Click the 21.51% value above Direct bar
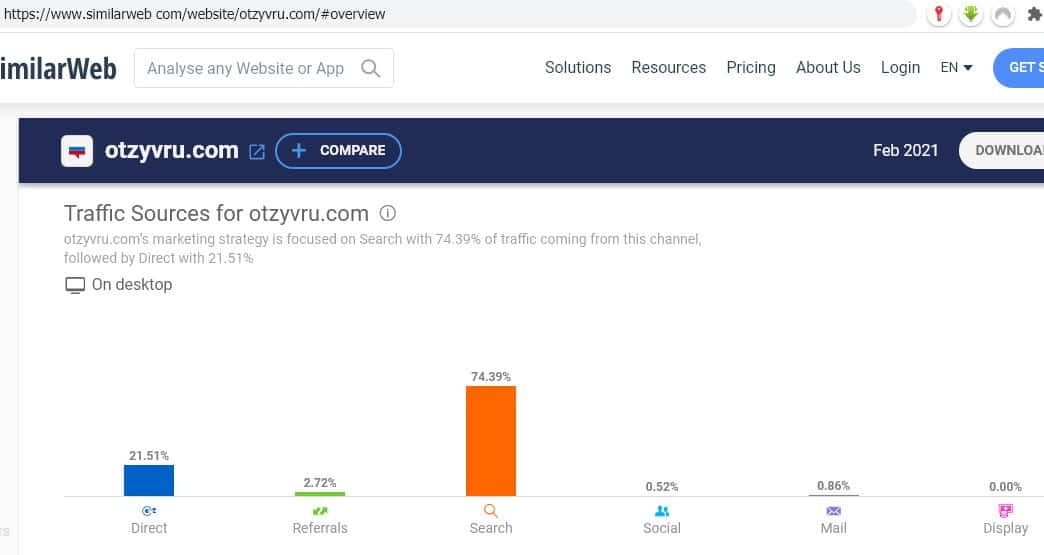Image resolution: width=1044 pixels, height=555 pixels. (149, 456)
